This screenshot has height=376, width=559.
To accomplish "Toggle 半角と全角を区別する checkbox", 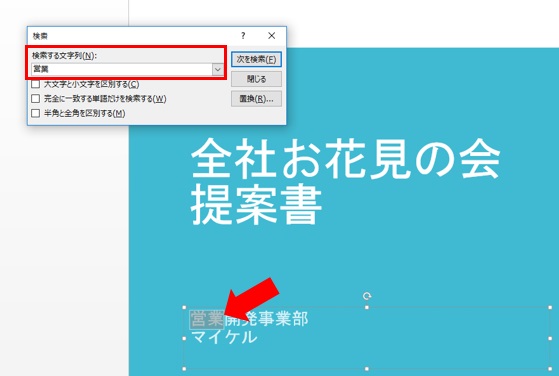I will pos(35,113).
